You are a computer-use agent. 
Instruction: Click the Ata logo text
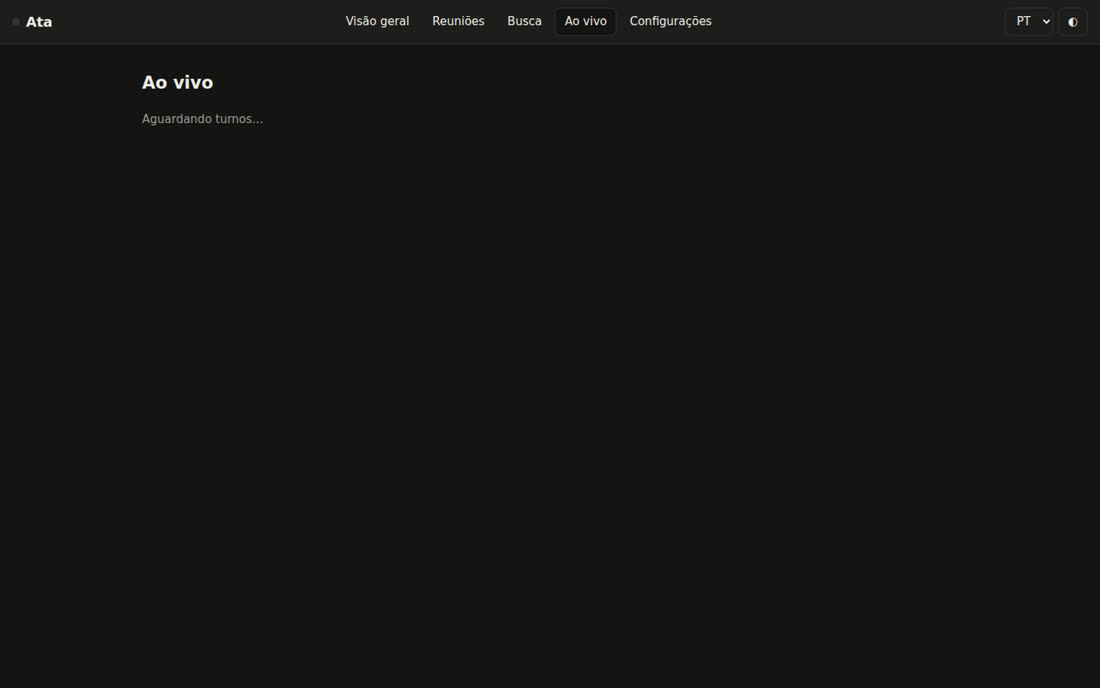pyautogui.click(x=39, y=22)
